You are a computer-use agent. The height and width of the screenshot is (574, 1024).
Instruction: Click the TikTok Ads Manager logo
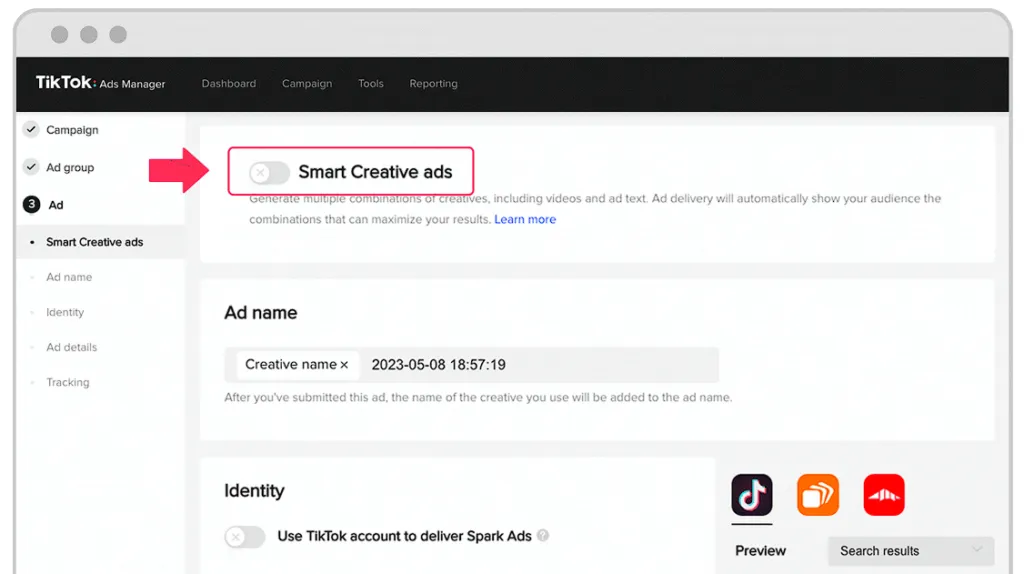[100, 83]
